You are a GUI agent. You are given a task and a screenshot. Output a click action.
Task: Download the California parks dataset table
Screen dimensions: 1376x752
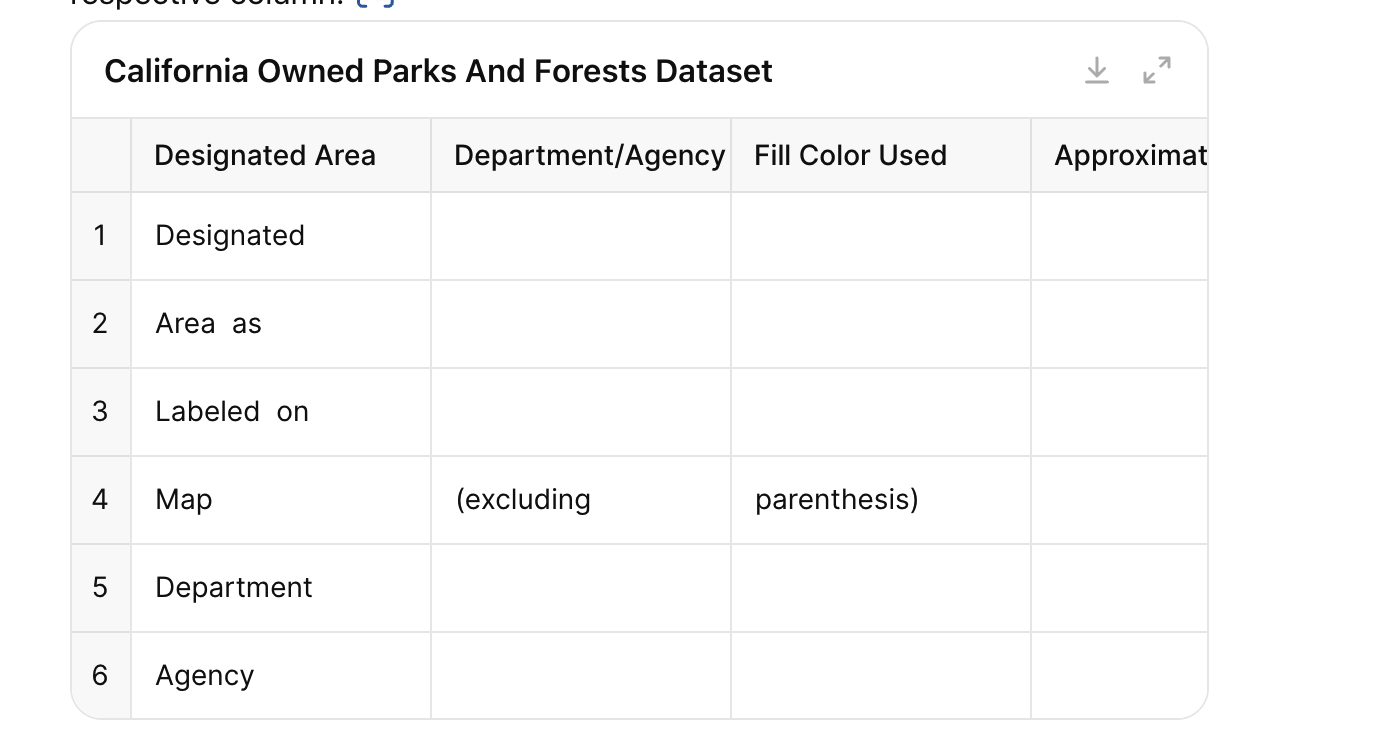(1097, 71)
